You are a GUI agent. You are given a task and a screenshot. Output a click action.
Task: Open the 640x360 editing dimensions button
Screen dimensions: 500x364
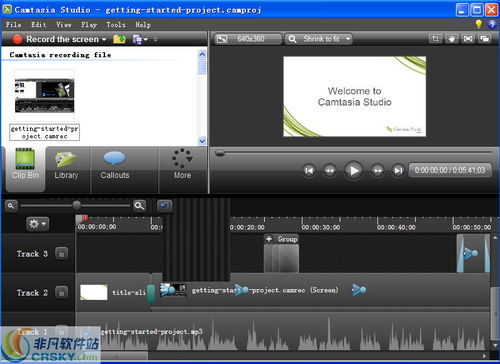248,39
